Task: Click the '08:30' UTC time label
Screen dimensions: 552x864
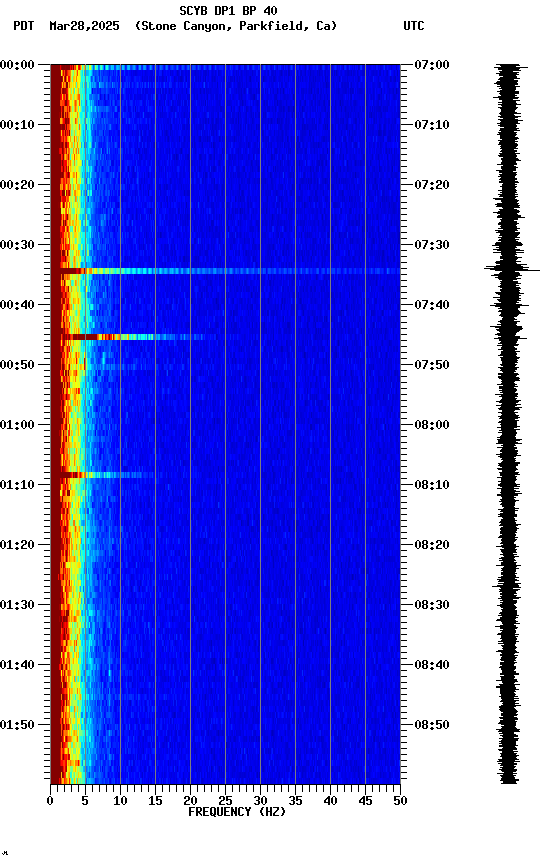Action: click(432, 606)
